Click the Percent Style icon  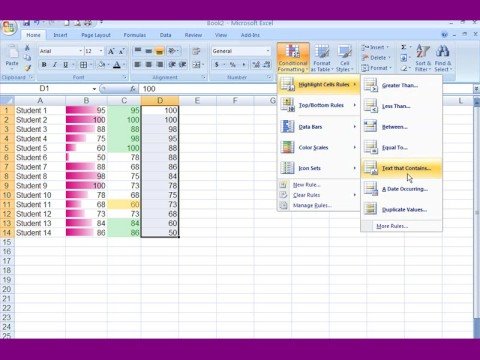(233, 65)
